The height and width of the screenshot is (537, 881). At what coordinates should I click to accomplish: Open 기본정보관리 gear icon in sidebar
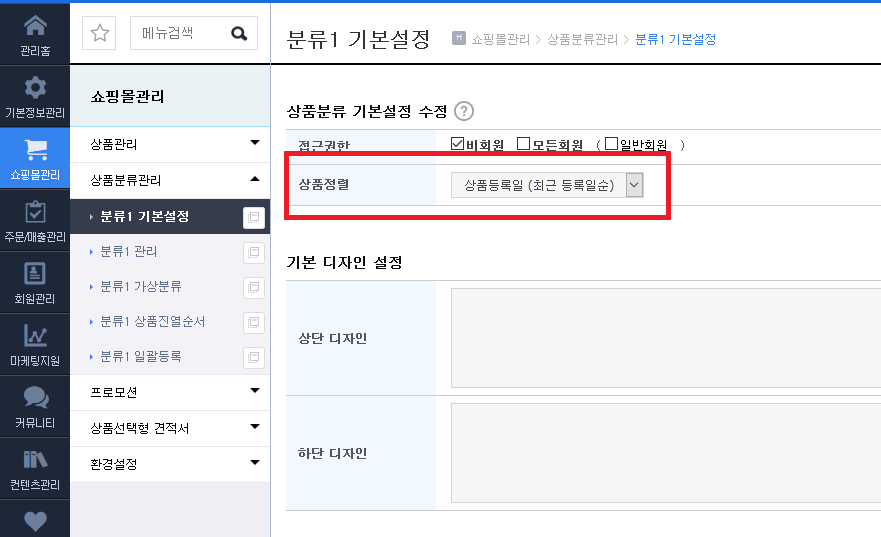coord(35,88)
